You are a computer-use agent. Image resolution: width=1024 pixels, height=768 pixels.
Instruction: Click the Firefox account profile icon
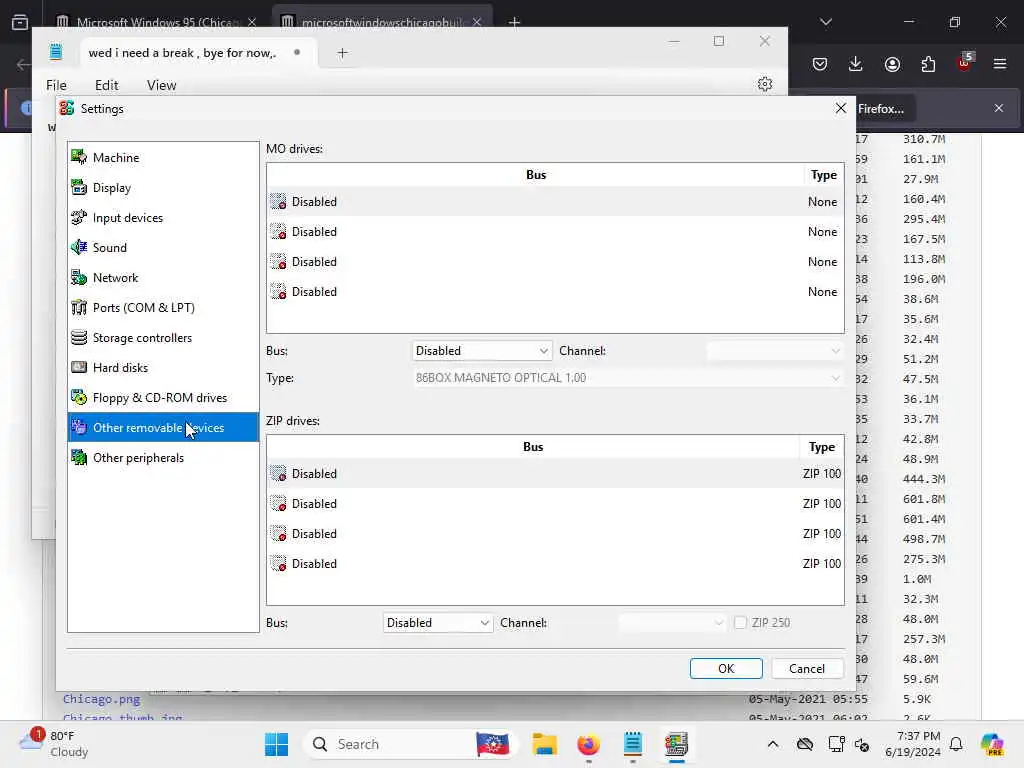point(892,64)
